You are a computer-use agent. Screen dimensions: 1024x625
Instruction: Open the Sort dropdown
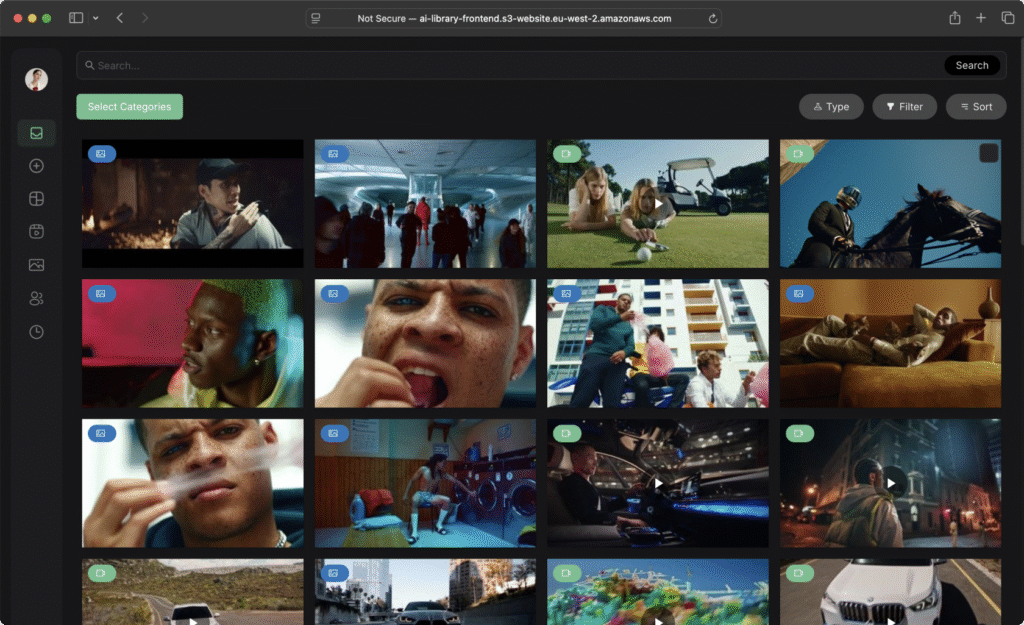tap(976, 106)
